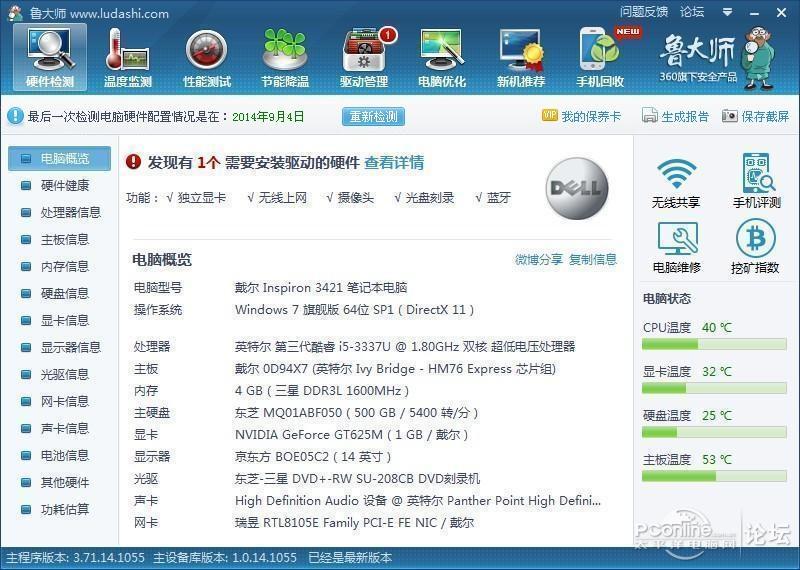Image resolution: width=800 pixels, height=570 pixels.
Task: Open the title bar dropdown menu arrow
Action: pos(728,12)
